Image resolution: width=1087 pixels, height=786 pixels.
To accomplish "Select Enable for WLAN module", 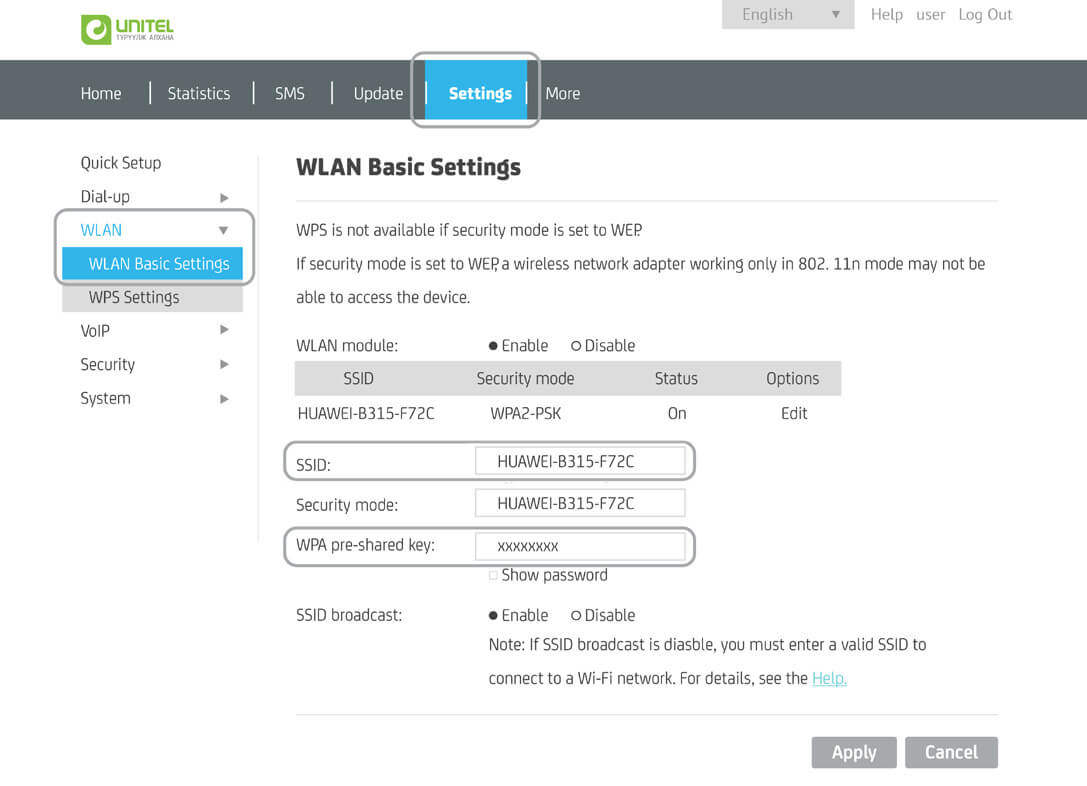I will pyautogui.click(x=494, y=346).
